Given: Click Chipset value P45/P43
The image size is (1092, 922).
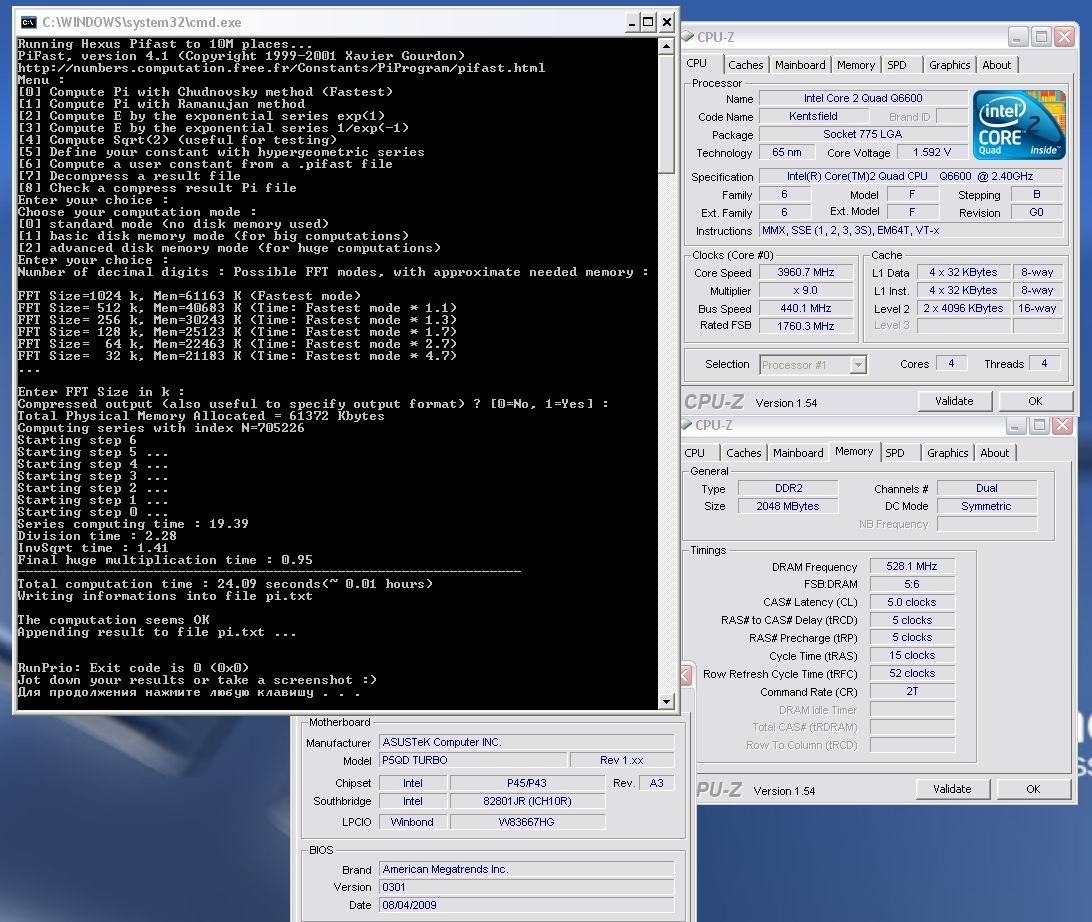Looking at the screenshot, I should point(526,783).
